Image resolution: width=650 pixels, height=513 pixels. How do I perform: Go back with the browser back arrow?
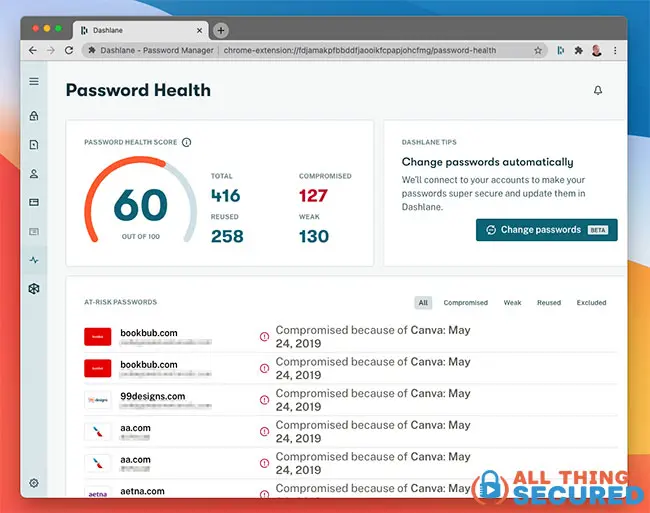[x=33, y=51]
